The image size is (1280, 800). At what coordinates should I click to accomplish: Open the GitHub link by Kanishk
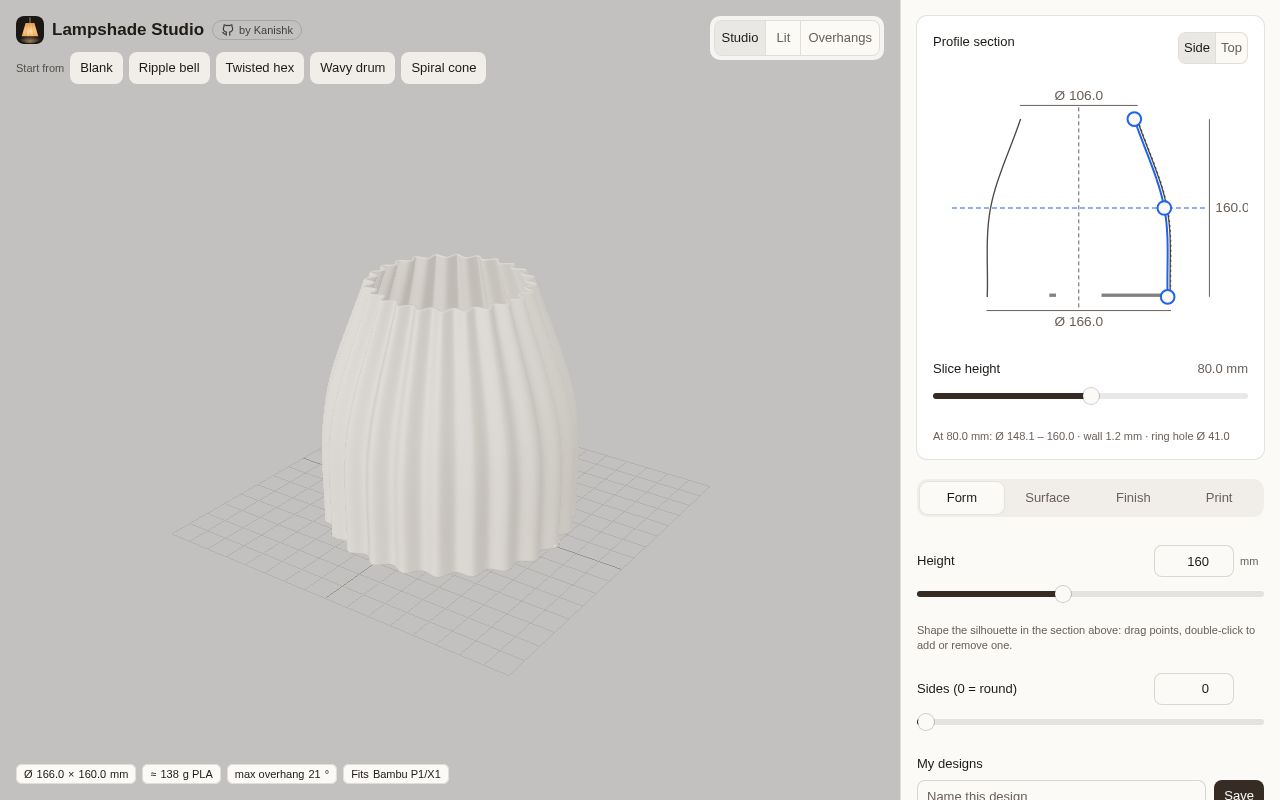tap(257, 30)
